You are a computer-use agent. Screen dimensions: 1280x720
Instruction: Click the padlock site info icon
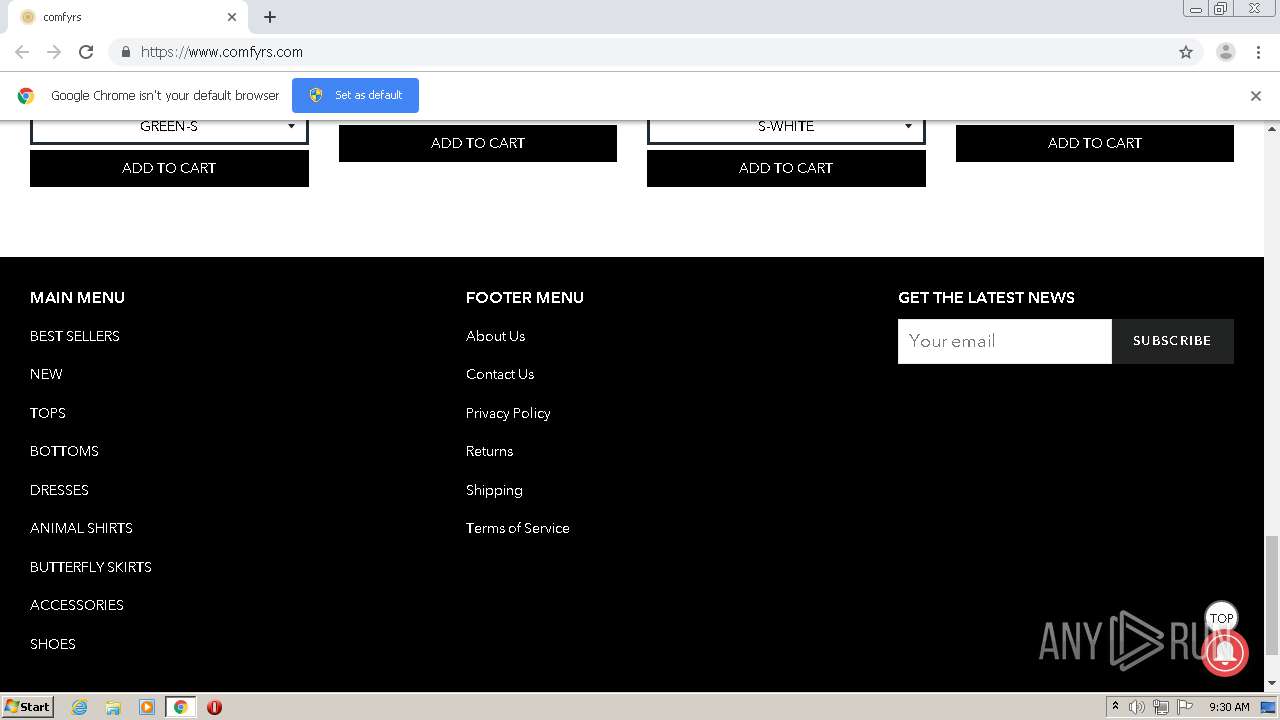(x=125, y=52)
